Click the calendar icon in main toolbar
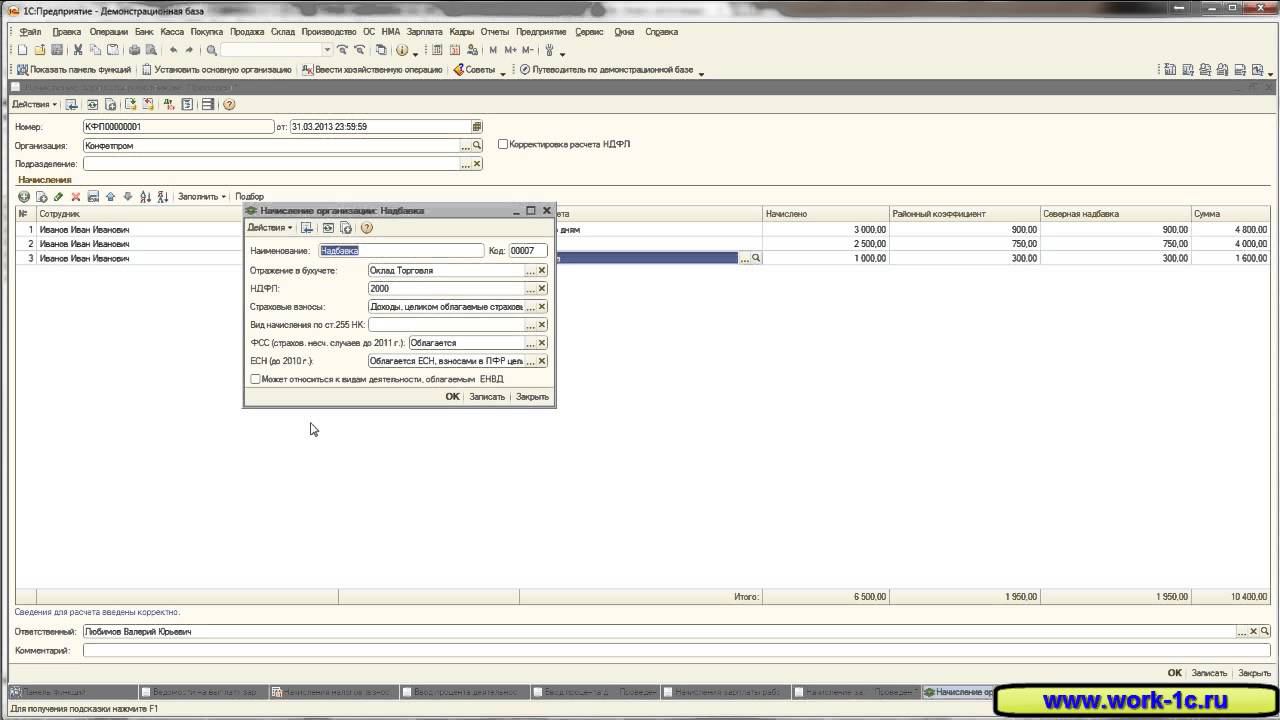The width and height of the screenshot is (1280, 720). [455, 50]
